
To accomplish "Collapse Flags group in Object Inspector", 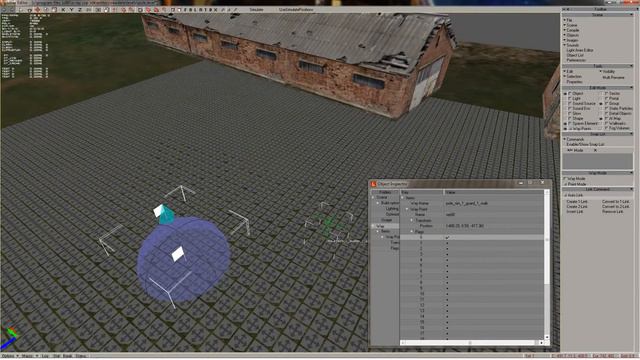I will click(x=412, y=231).
